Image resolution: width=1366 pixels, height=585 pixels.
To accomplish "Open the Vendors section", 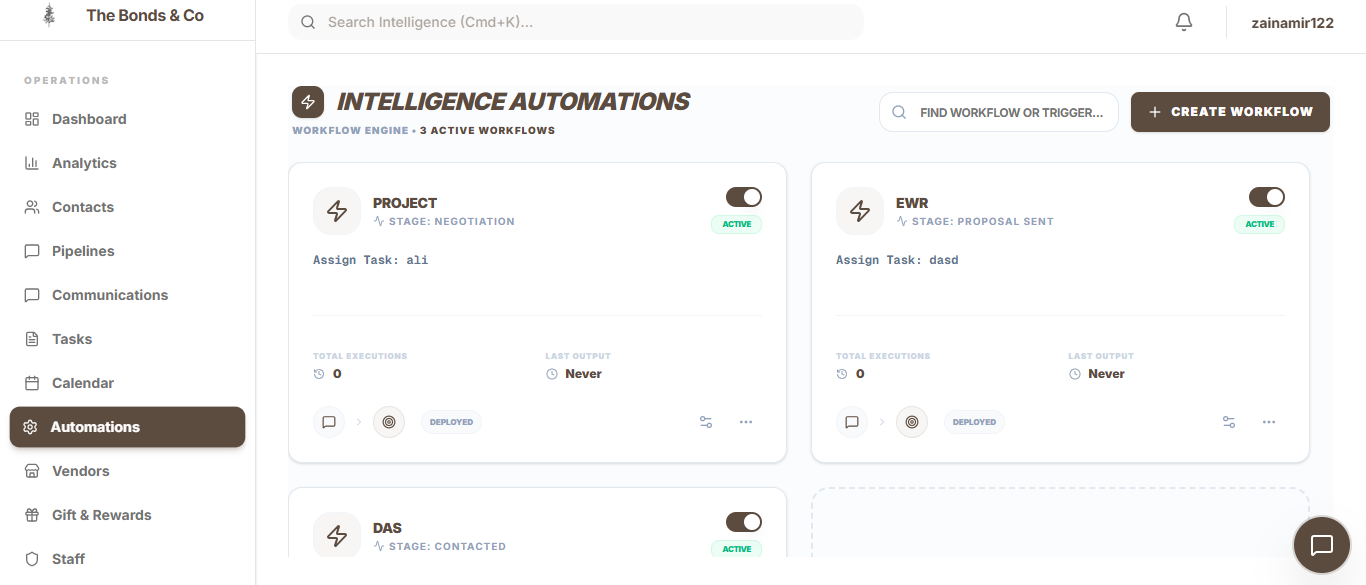I will coord(80,471).
